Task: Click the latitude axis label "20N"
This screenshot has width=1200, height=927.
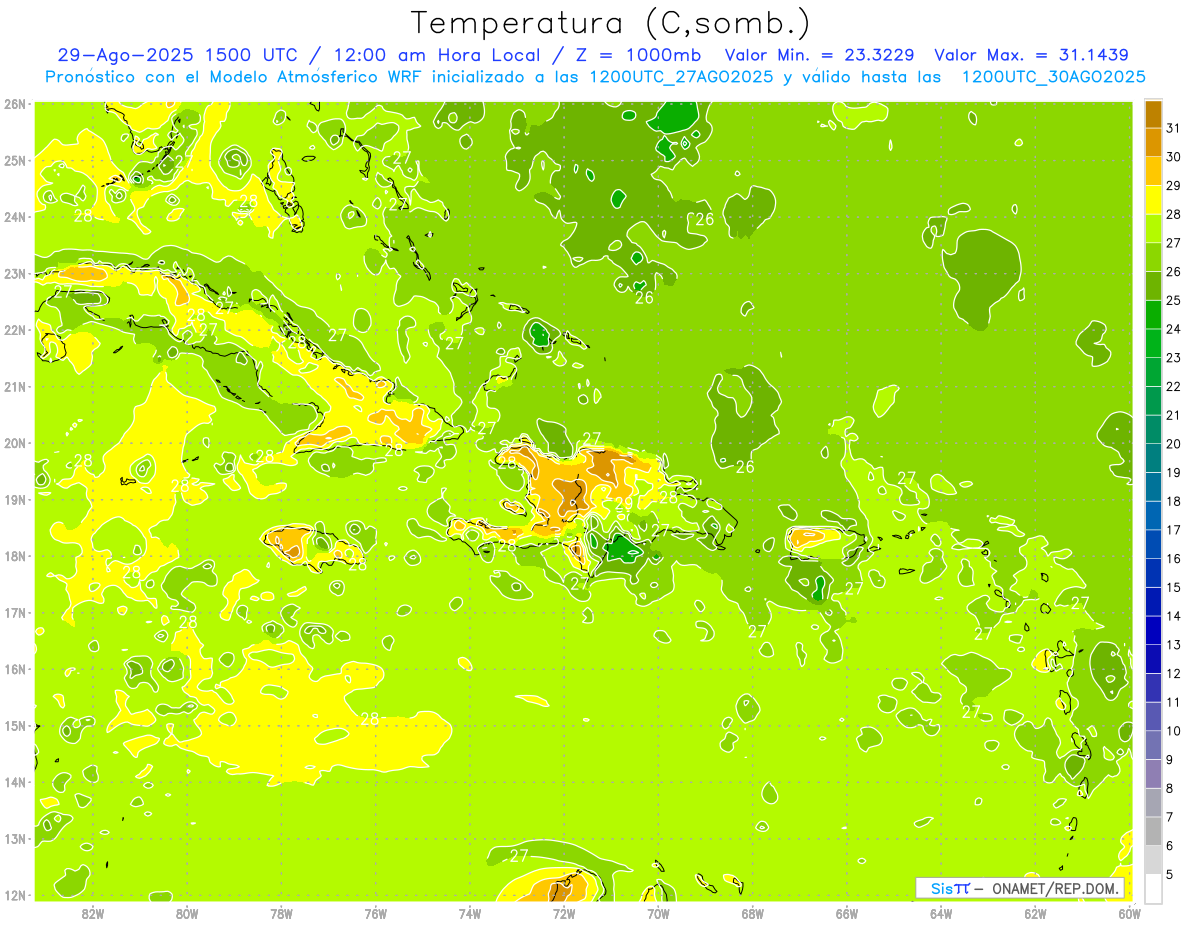Action: click(x=15, y=443)
